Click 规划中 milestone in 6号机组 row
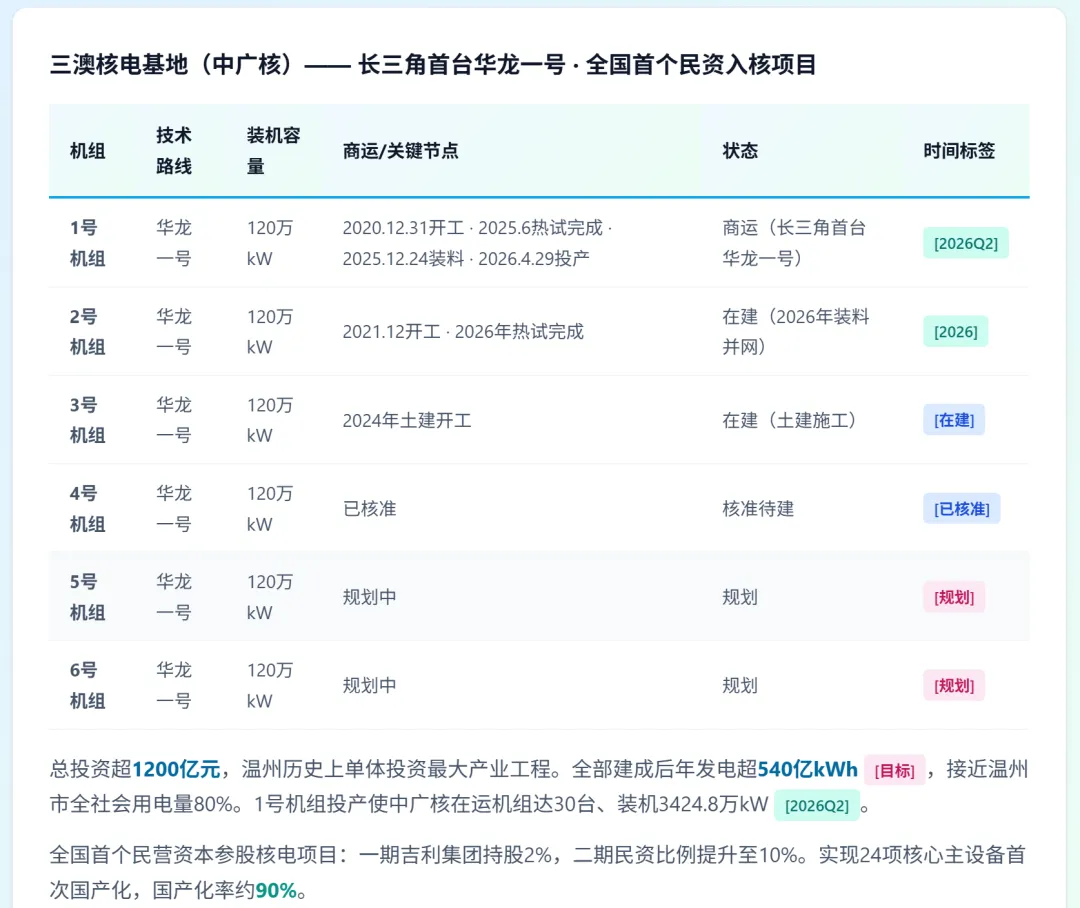1080x908 pixels. [x=369, y=685]
